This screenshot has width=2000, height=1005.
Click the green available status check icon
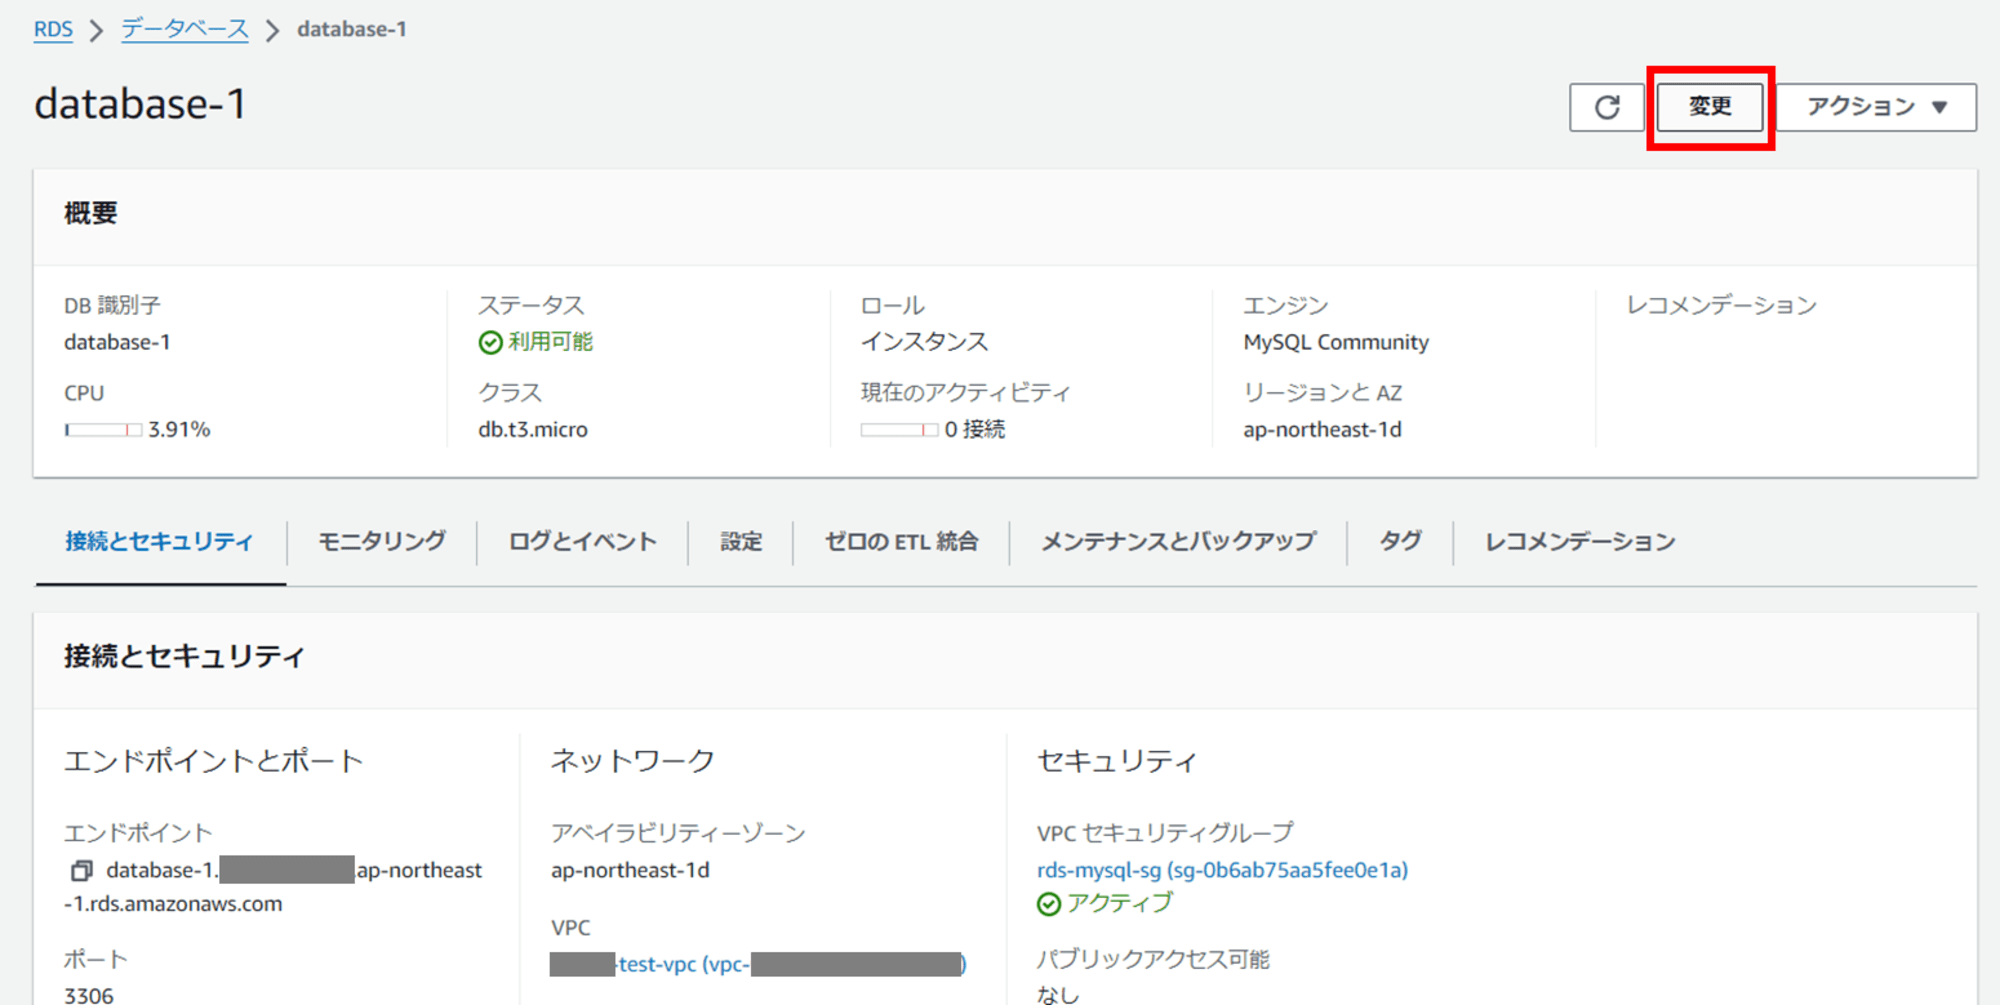pyautogui.click(x=490, y=343)
